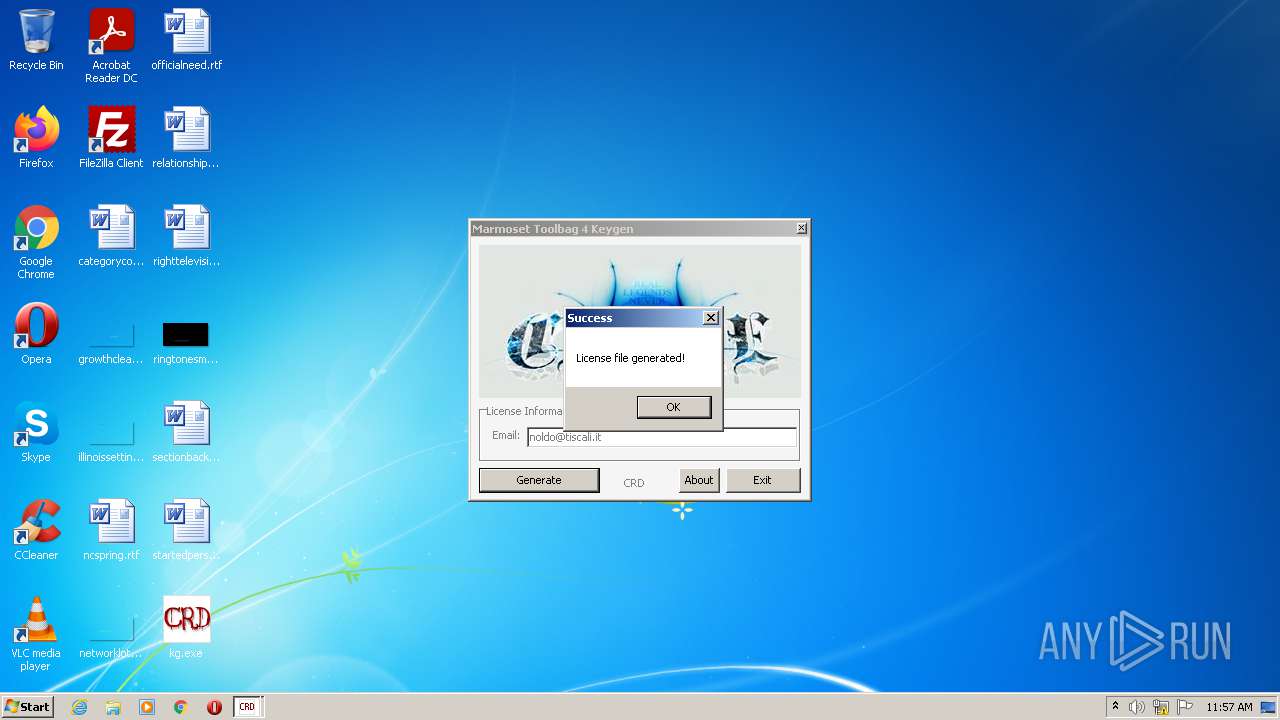
Task: Select the CCleaner desktop shortcut
Action: tap(36, 530)
